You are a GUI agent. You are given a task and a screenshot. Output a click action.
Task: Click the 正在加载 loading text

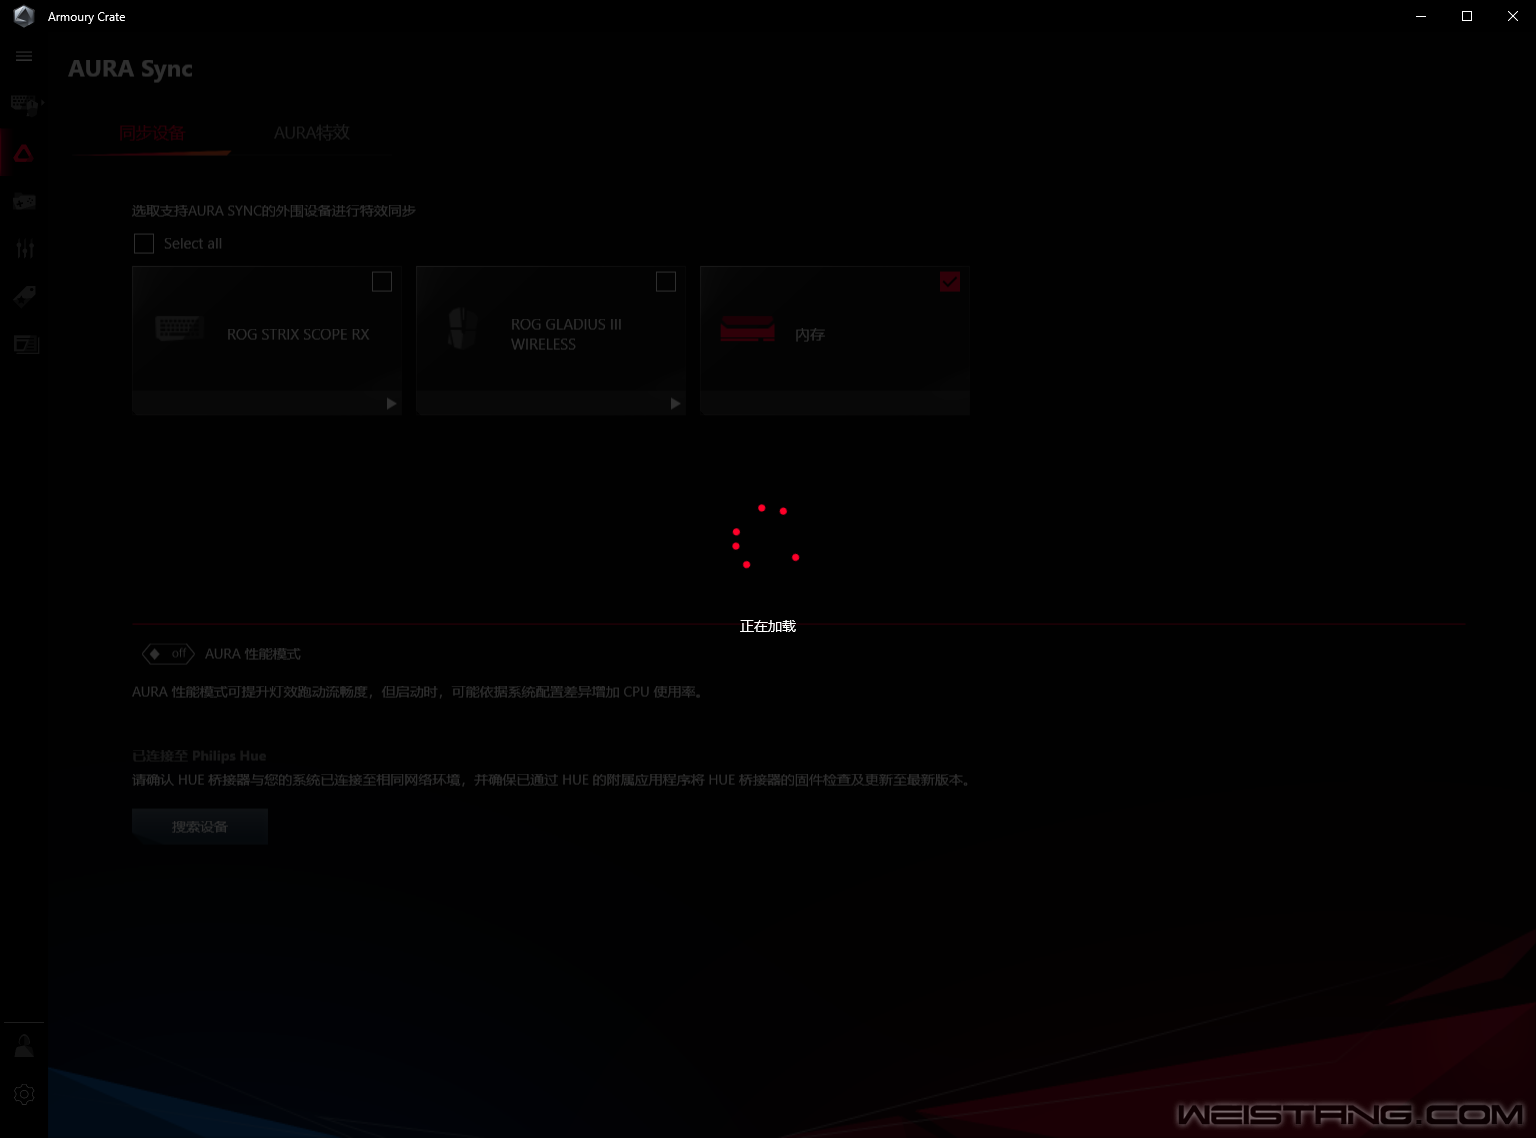click(x=768, y=626)
